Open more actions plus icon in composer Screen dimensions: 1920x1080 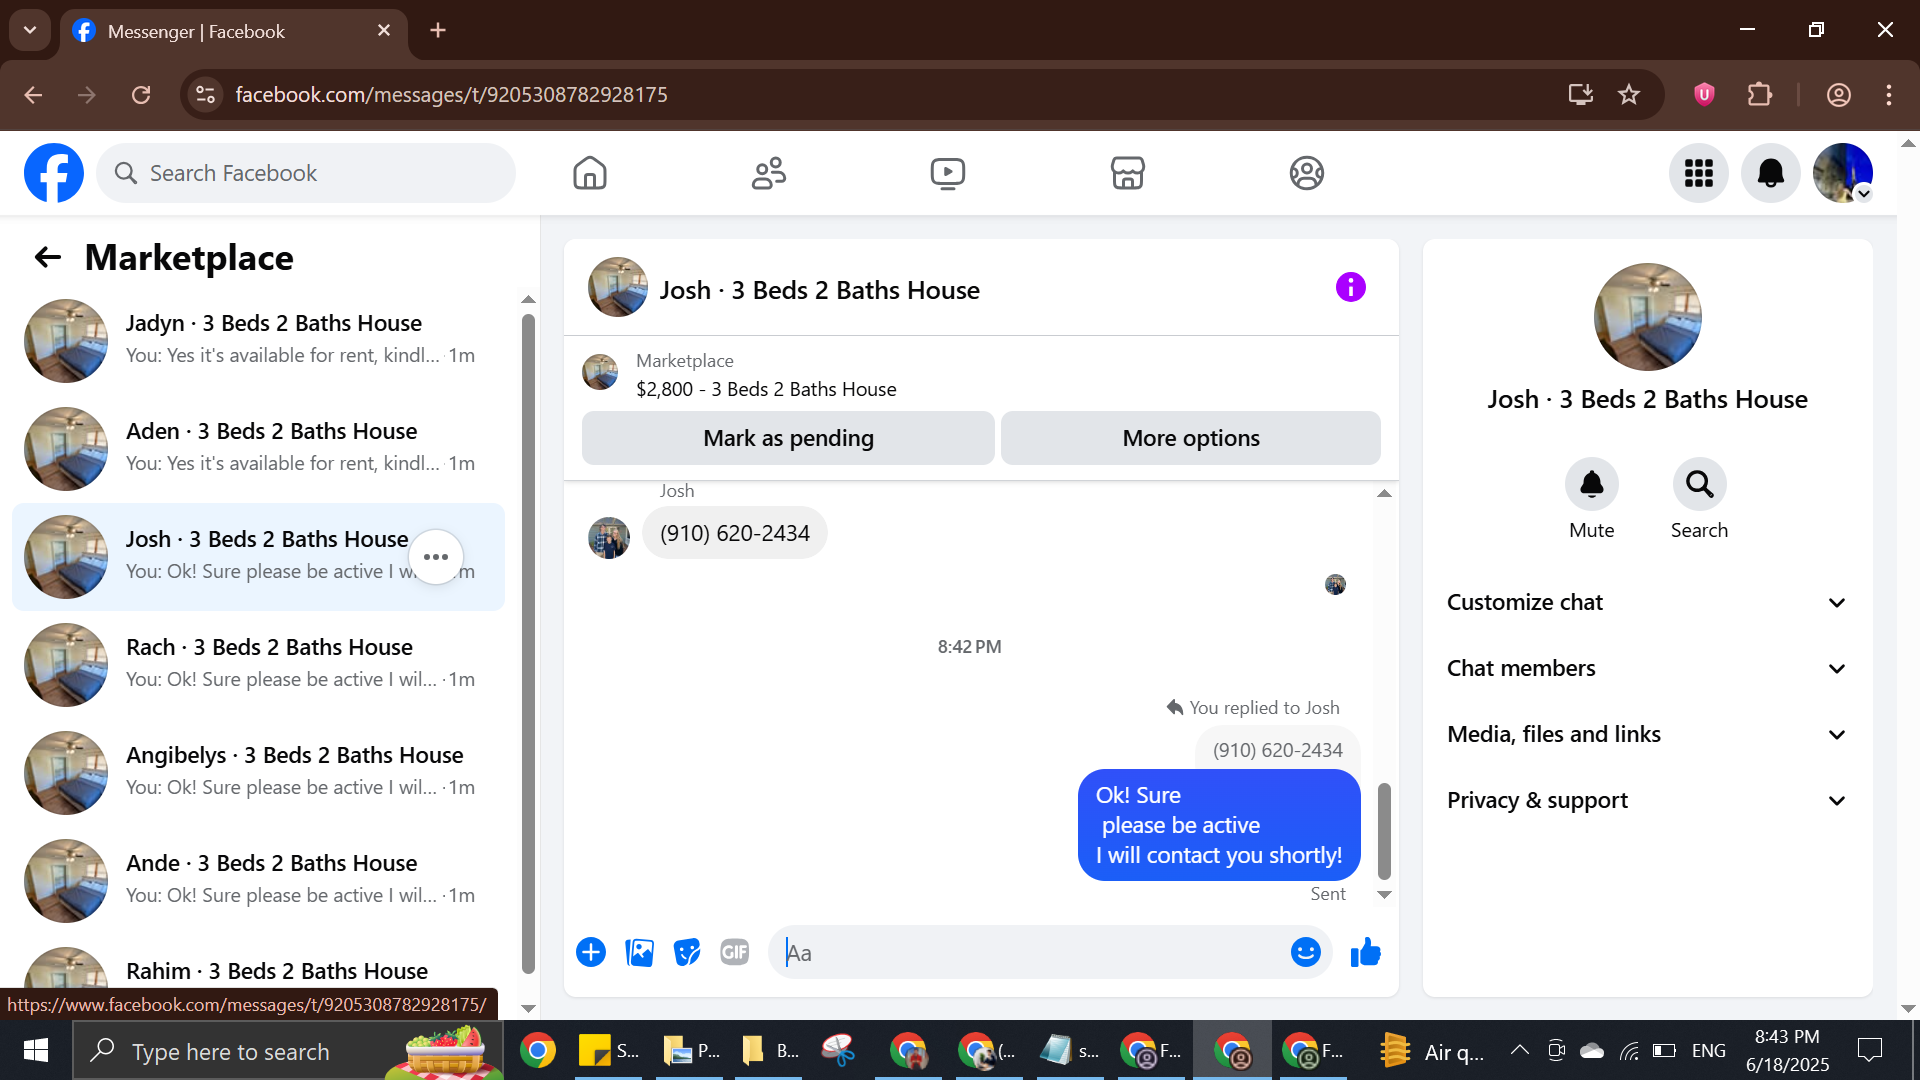click(591, 952)
